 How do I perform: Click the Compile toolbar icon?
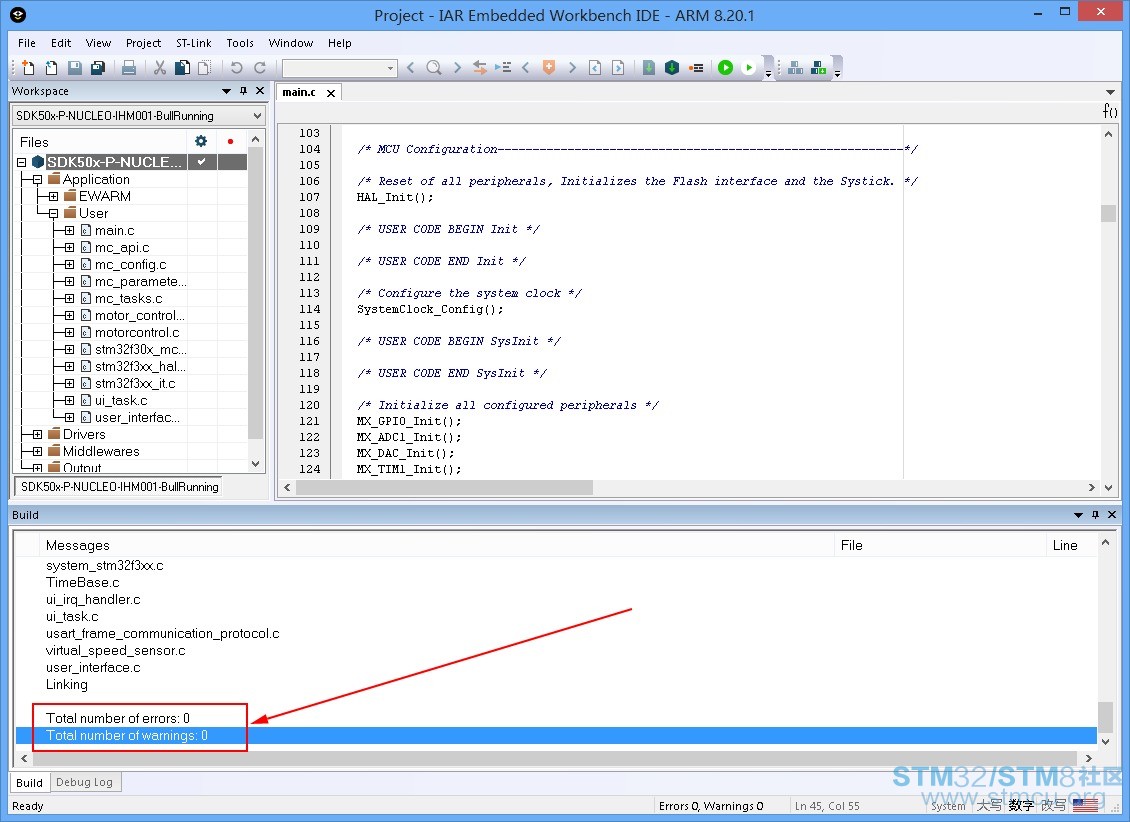pos(649,68)
